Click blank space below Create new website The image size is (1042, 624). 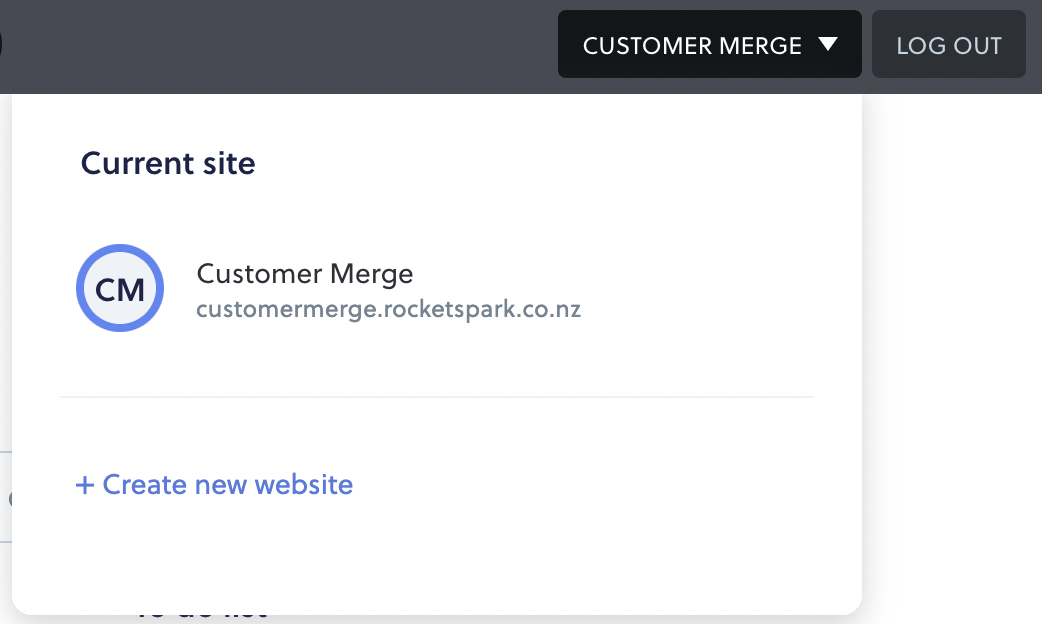coord(437,558)
